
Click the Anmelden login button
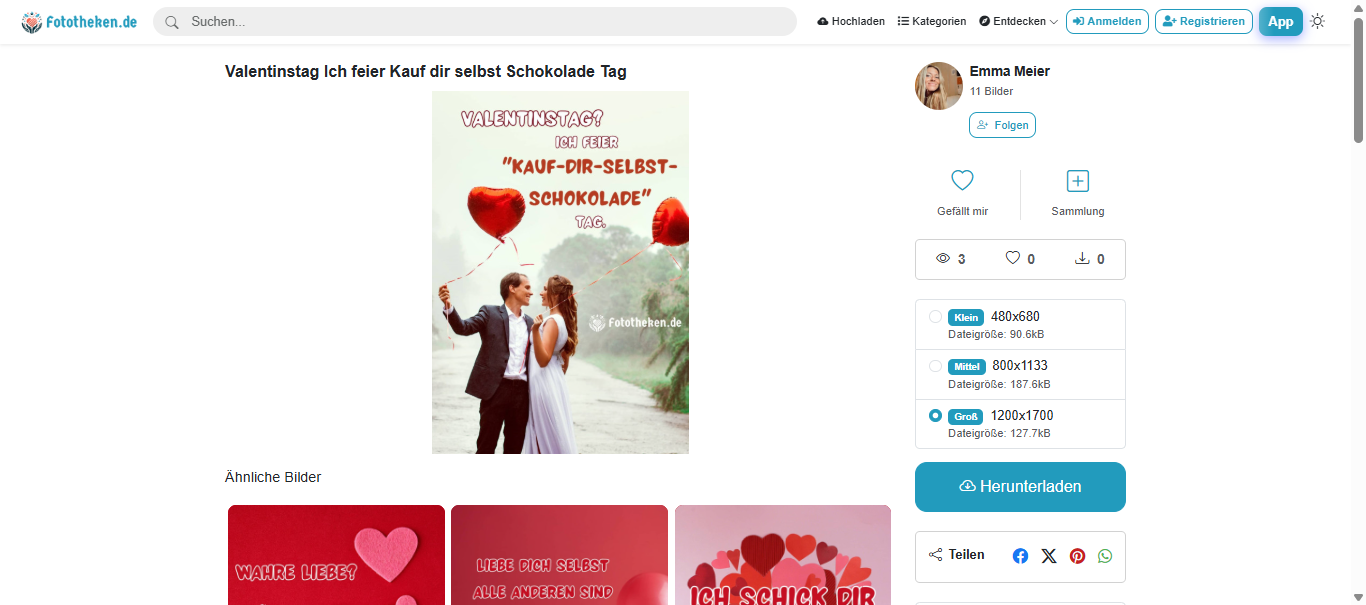(x=1107, y=21)
